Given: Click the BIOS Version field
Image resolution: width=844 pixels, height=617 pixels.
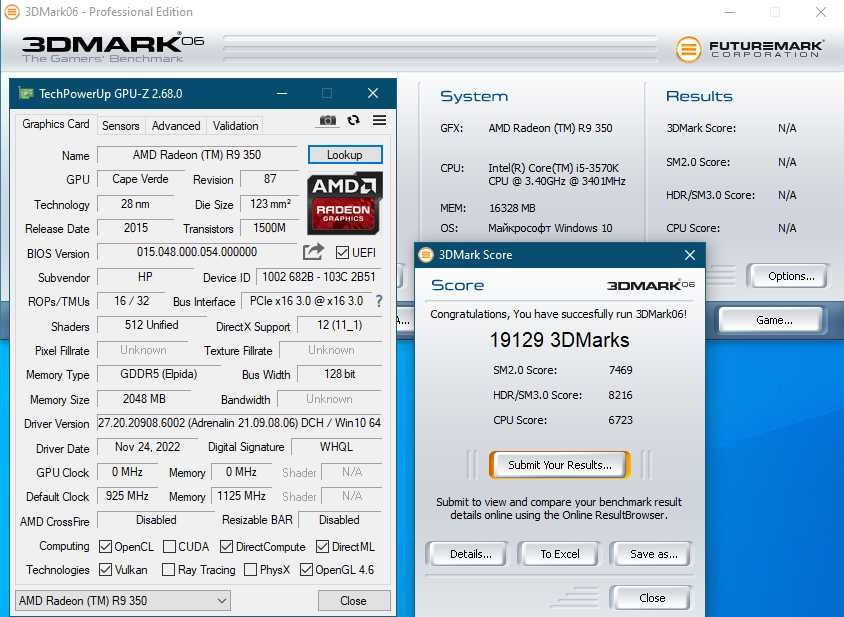Looking at the screenshot, I should 197,252.
